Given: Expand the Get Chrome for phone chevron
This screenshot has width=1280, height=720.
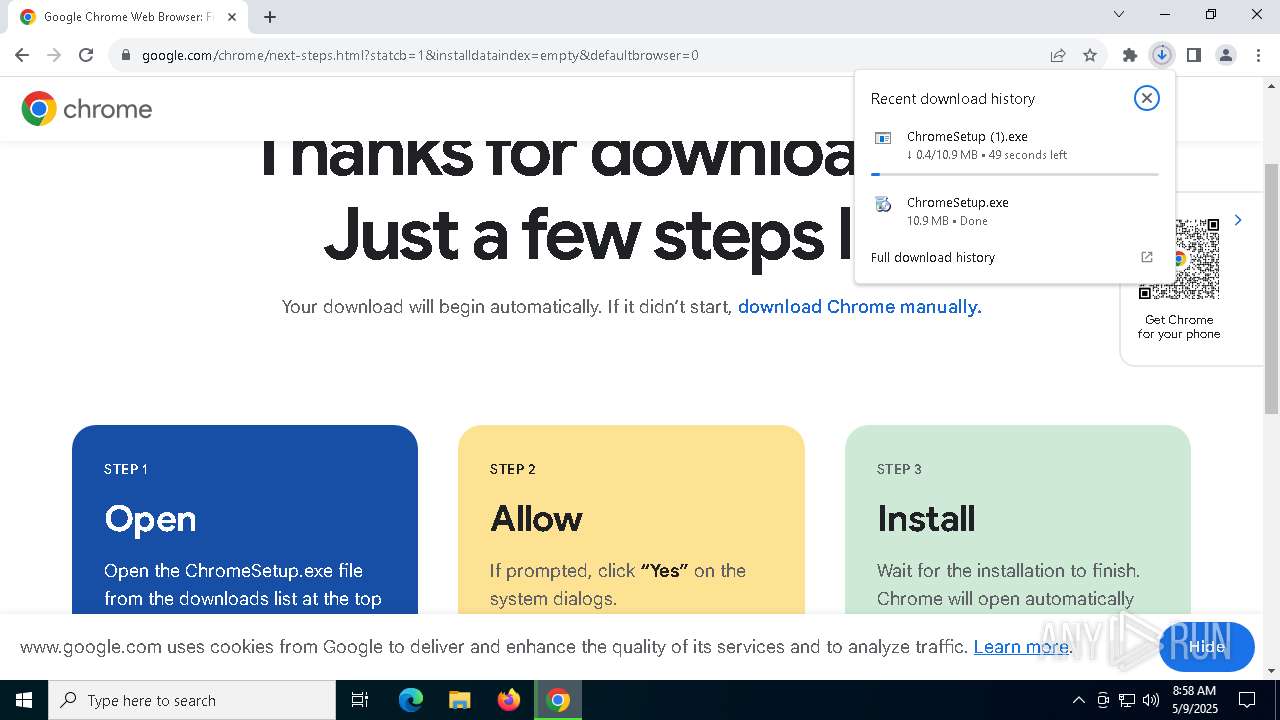Looking at the screenshot, I should [x=1238, y=220].
